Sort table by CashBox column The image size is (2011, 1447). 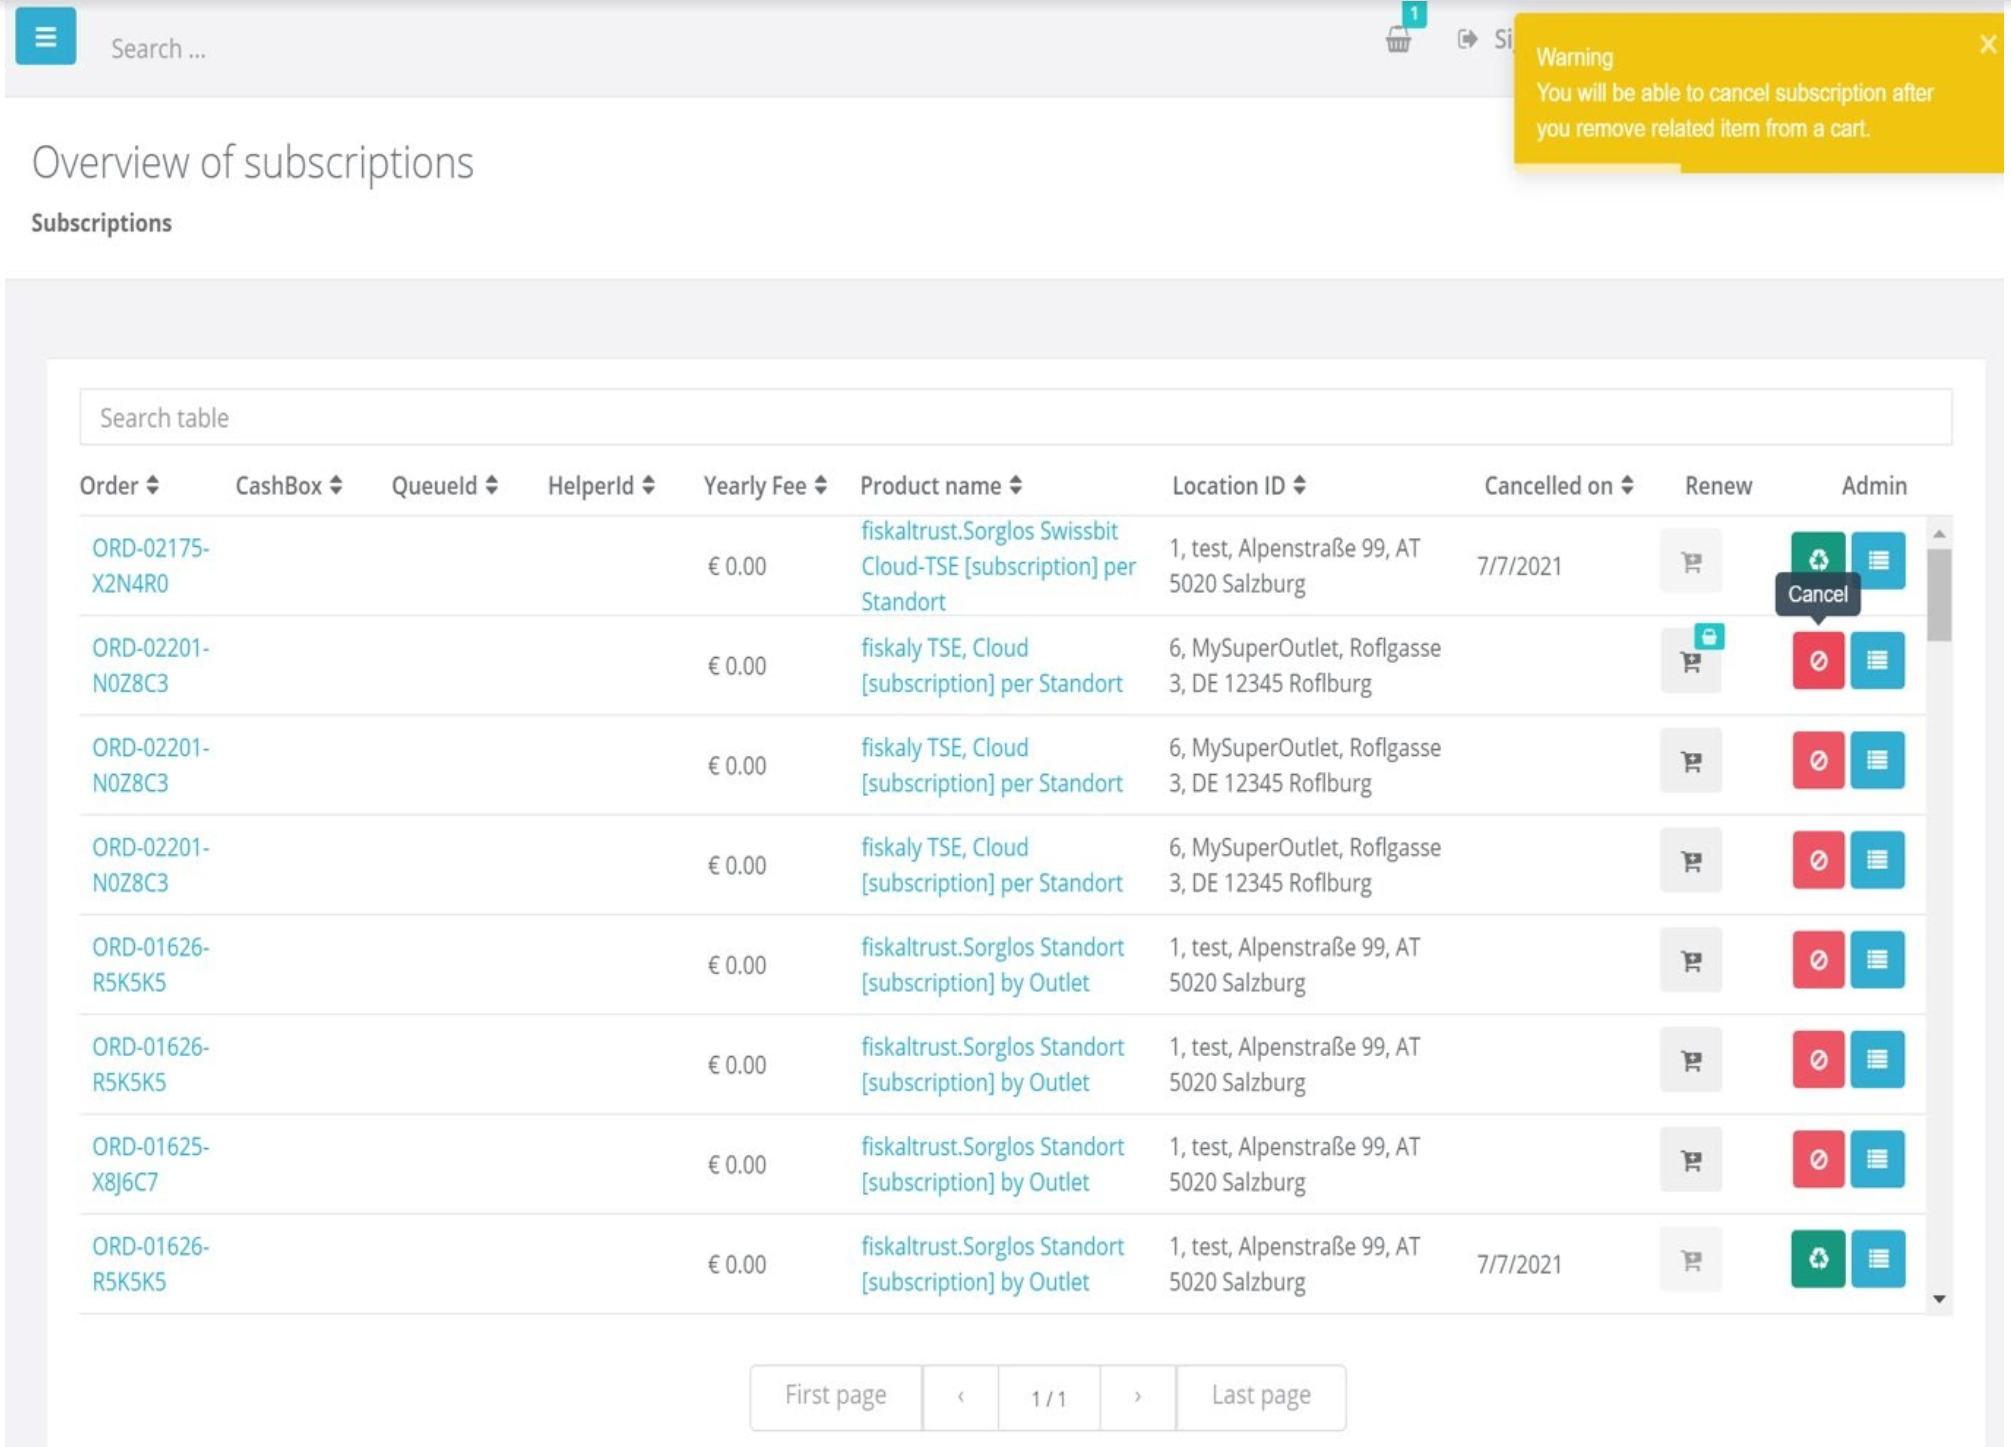[x=289, y=486]
